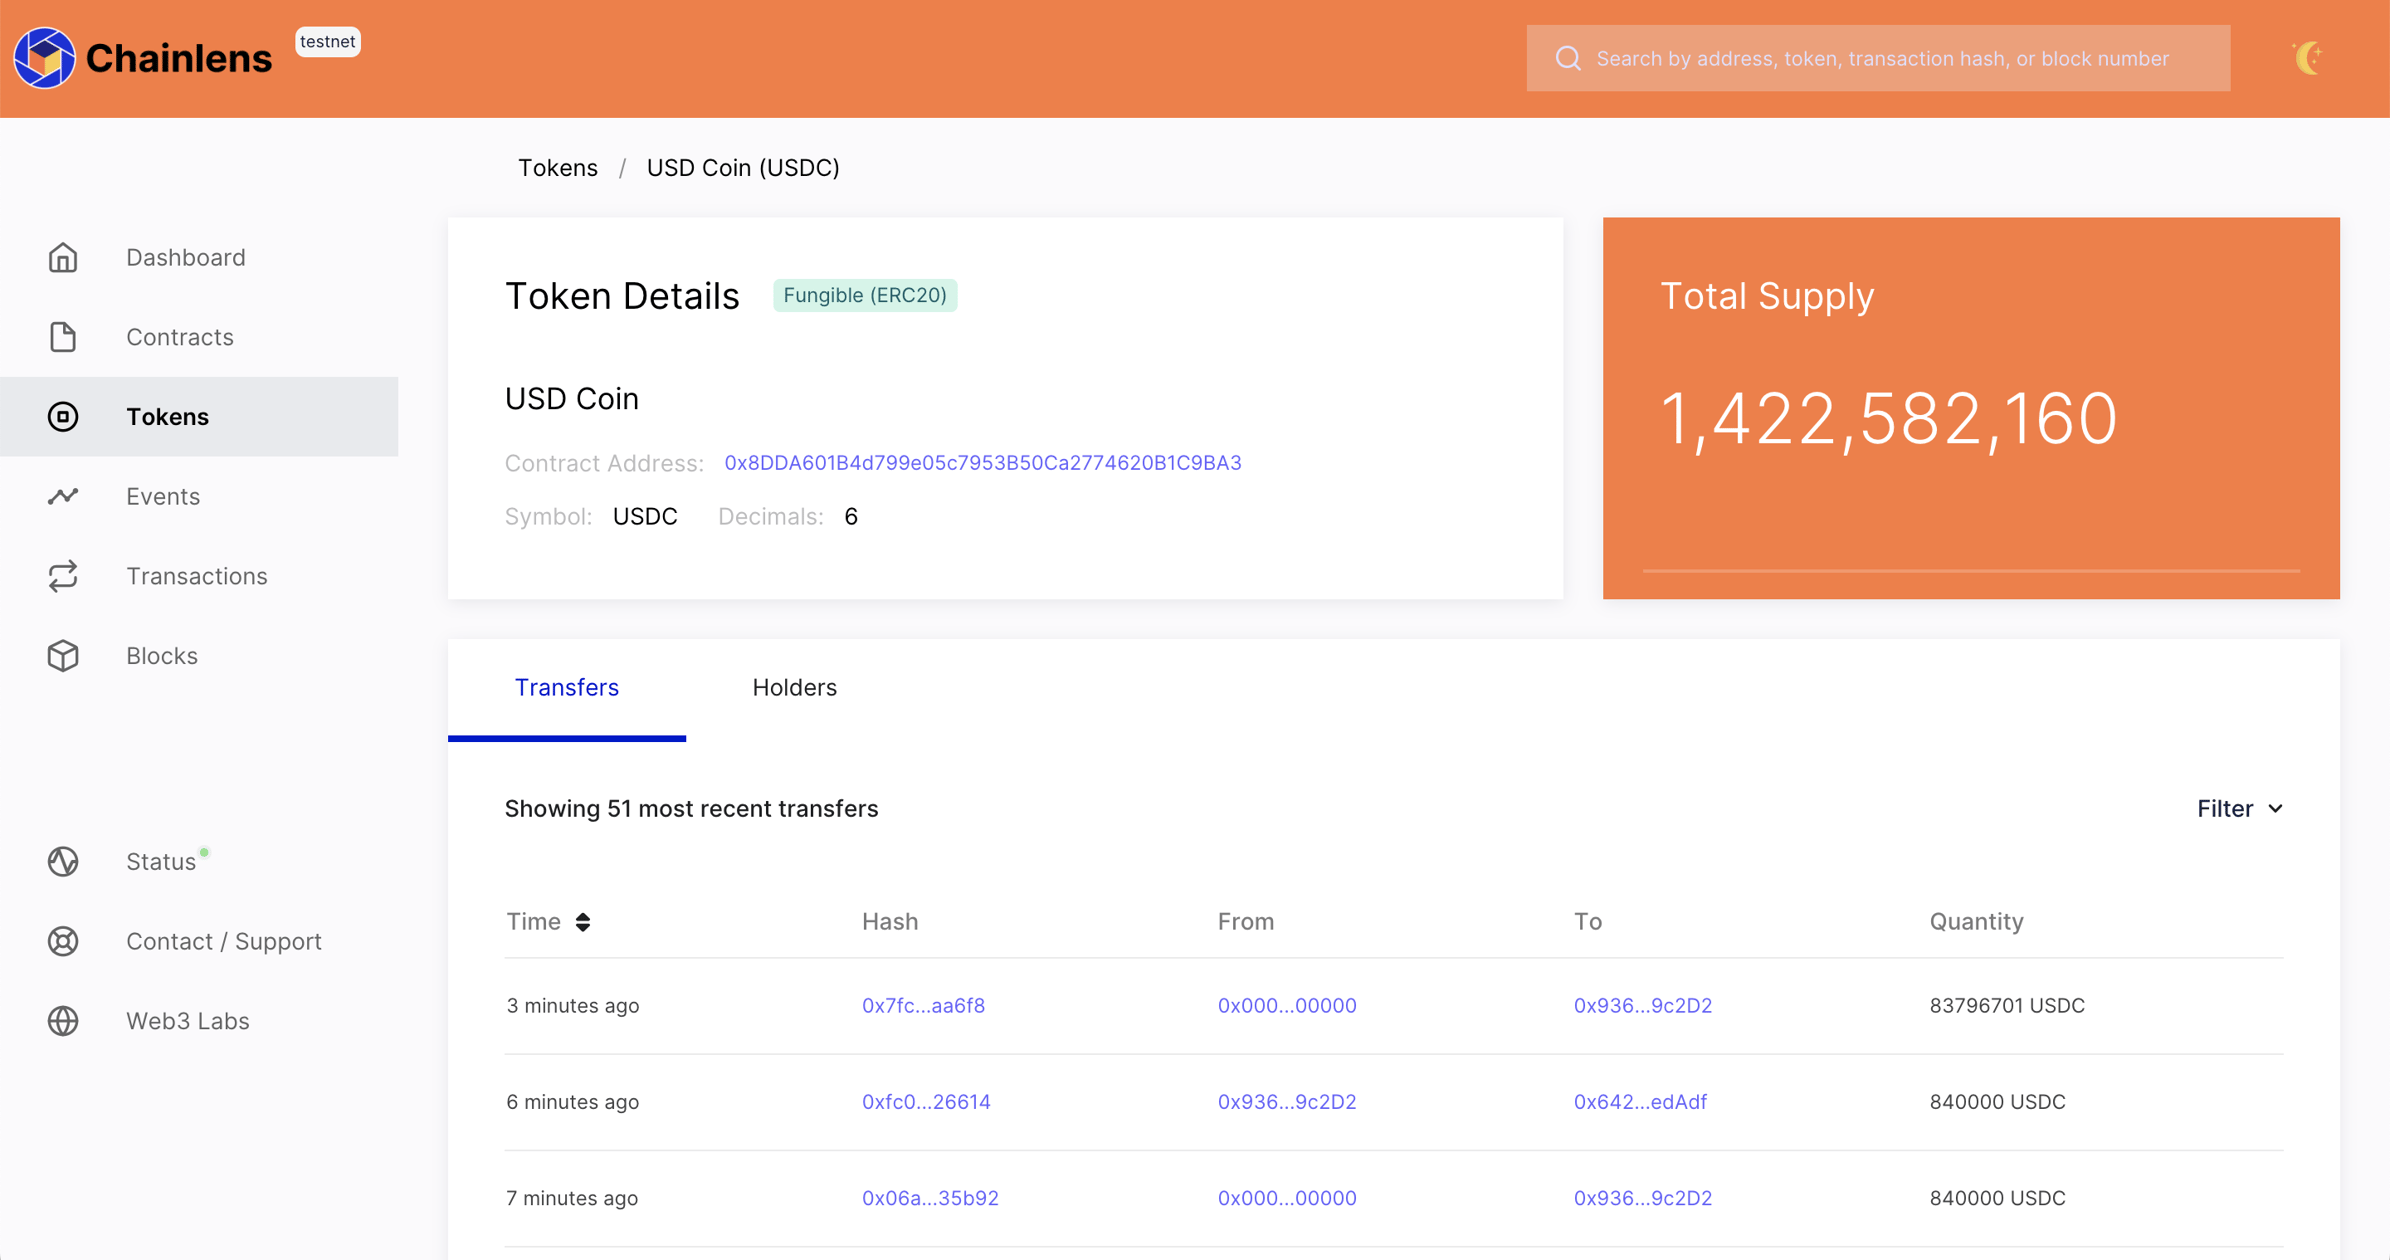Open the Filter dropdown
Viewport: 2390px width, 1260px height.
click(x=2239, y=808)
